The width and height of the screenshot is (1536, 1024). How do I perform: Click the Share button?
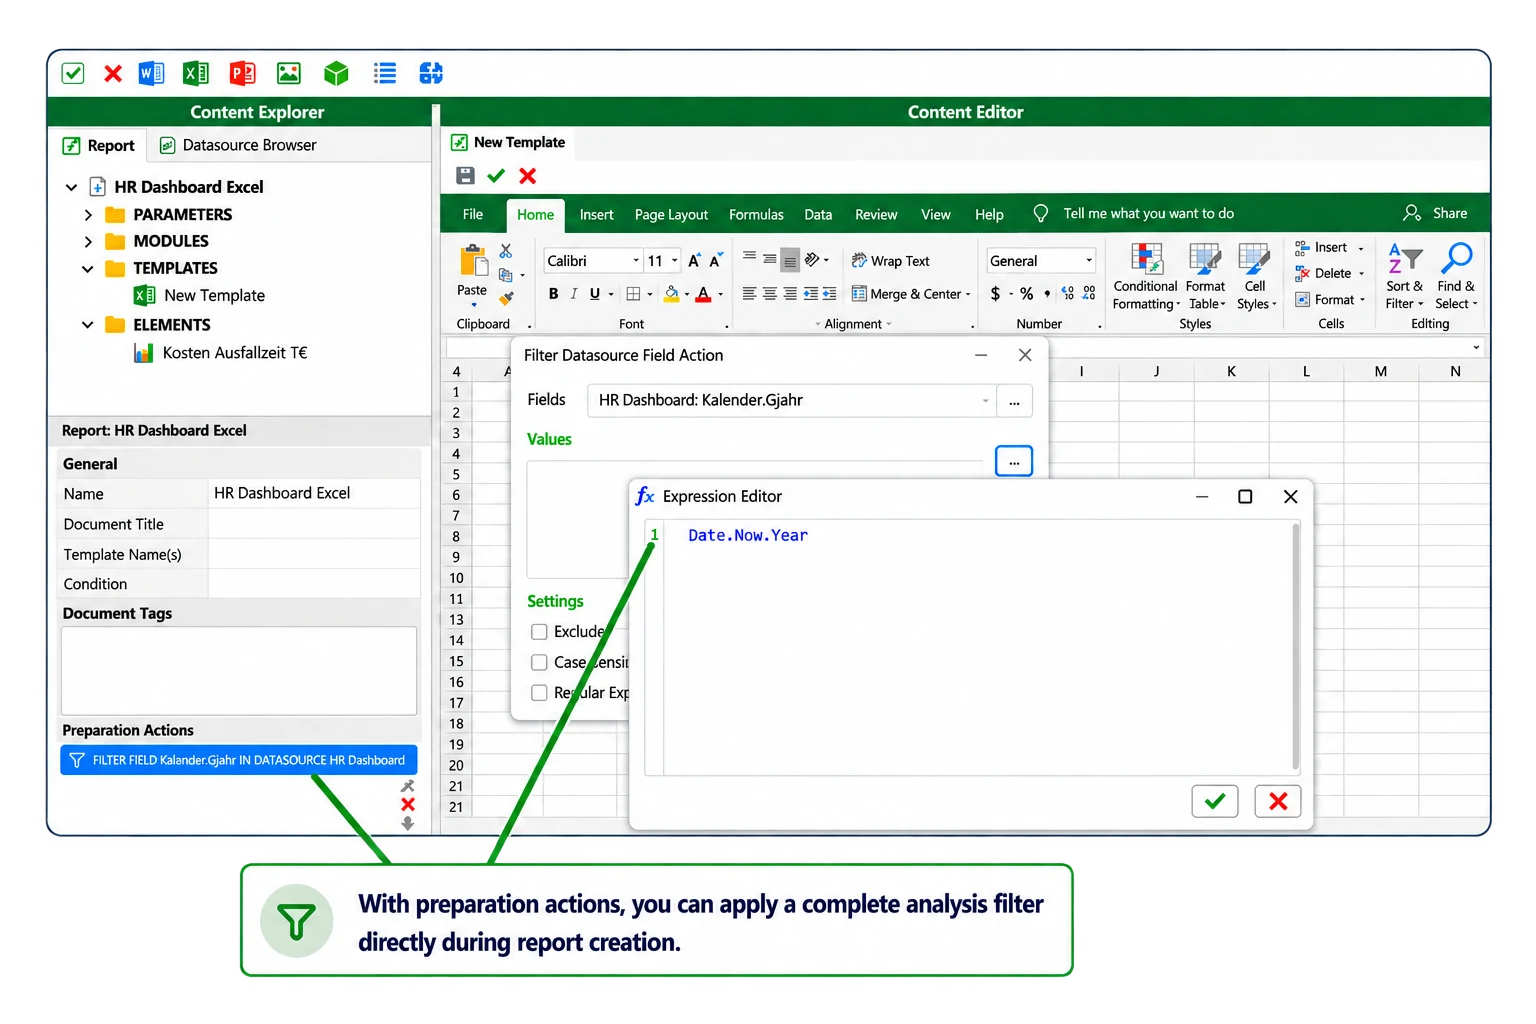1435,213
